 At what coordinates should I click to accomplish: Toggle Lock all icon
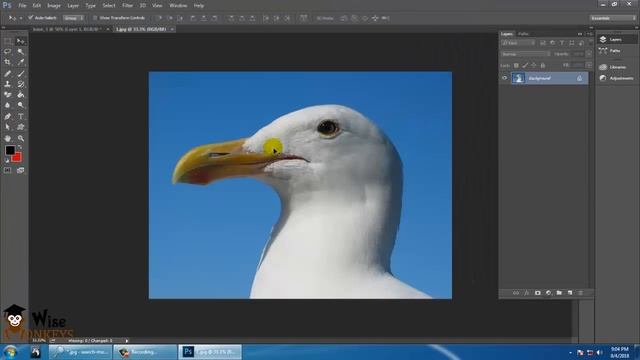[x=543, y=65]
